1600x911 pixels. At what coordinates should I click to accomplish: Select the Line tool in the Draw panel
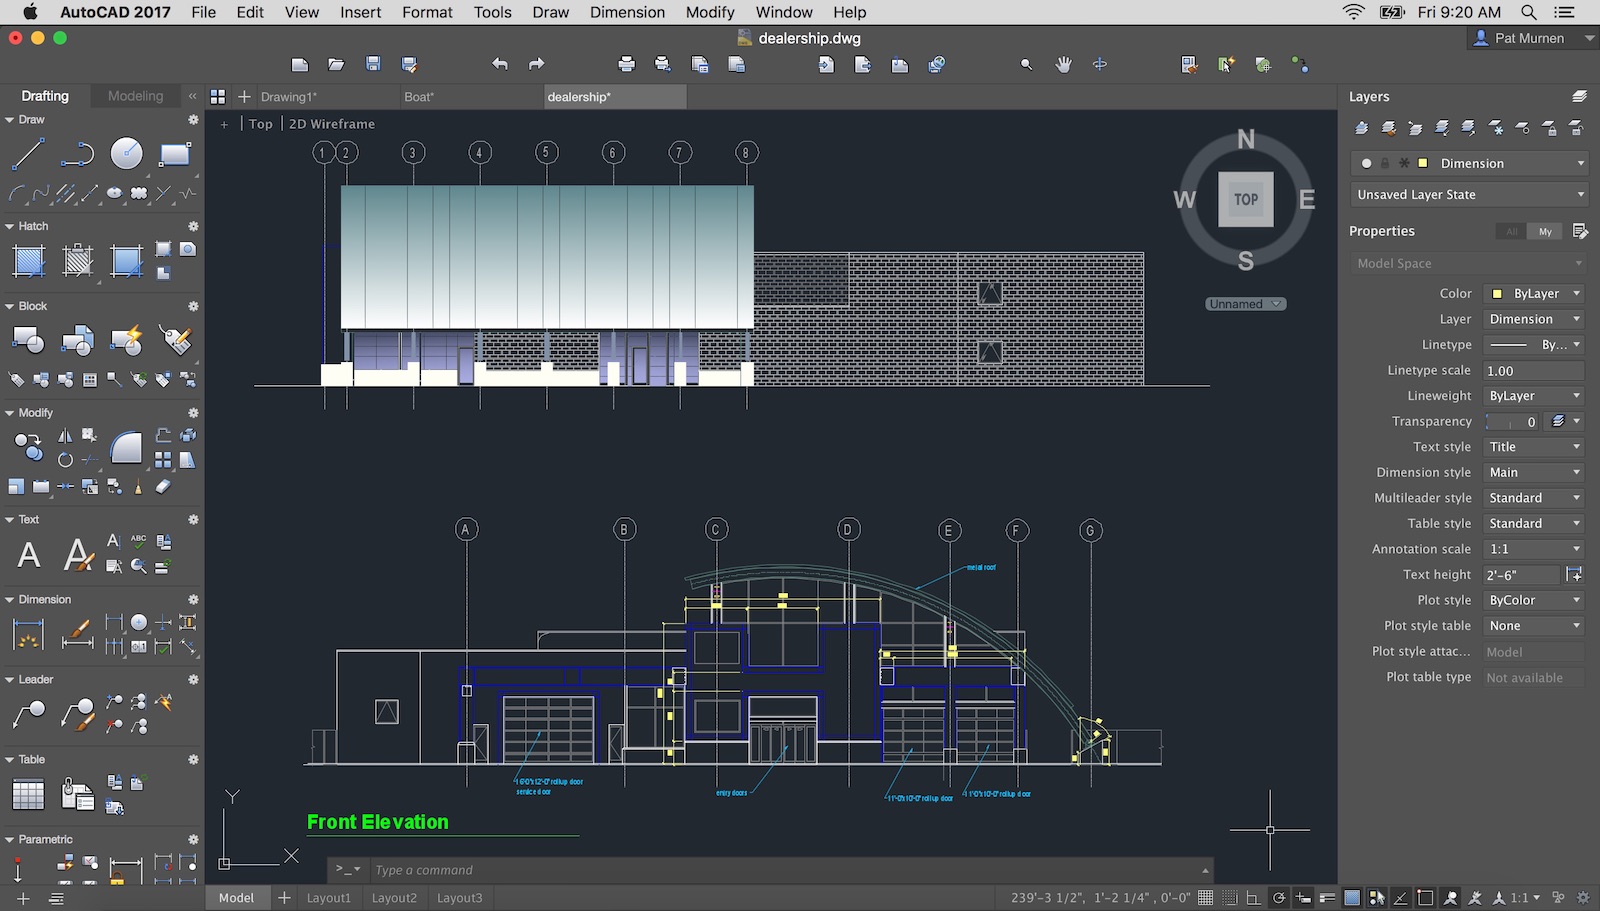[x=28, y=153]
